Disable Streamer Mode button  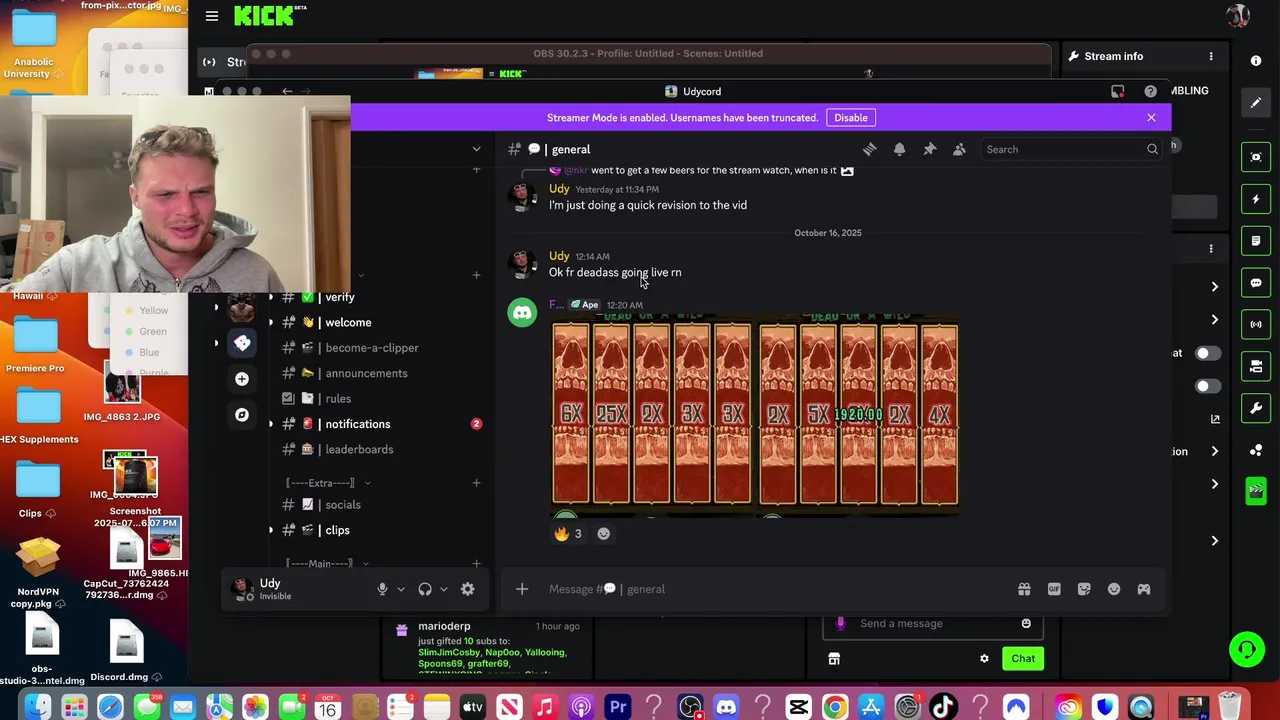point(851,117)
